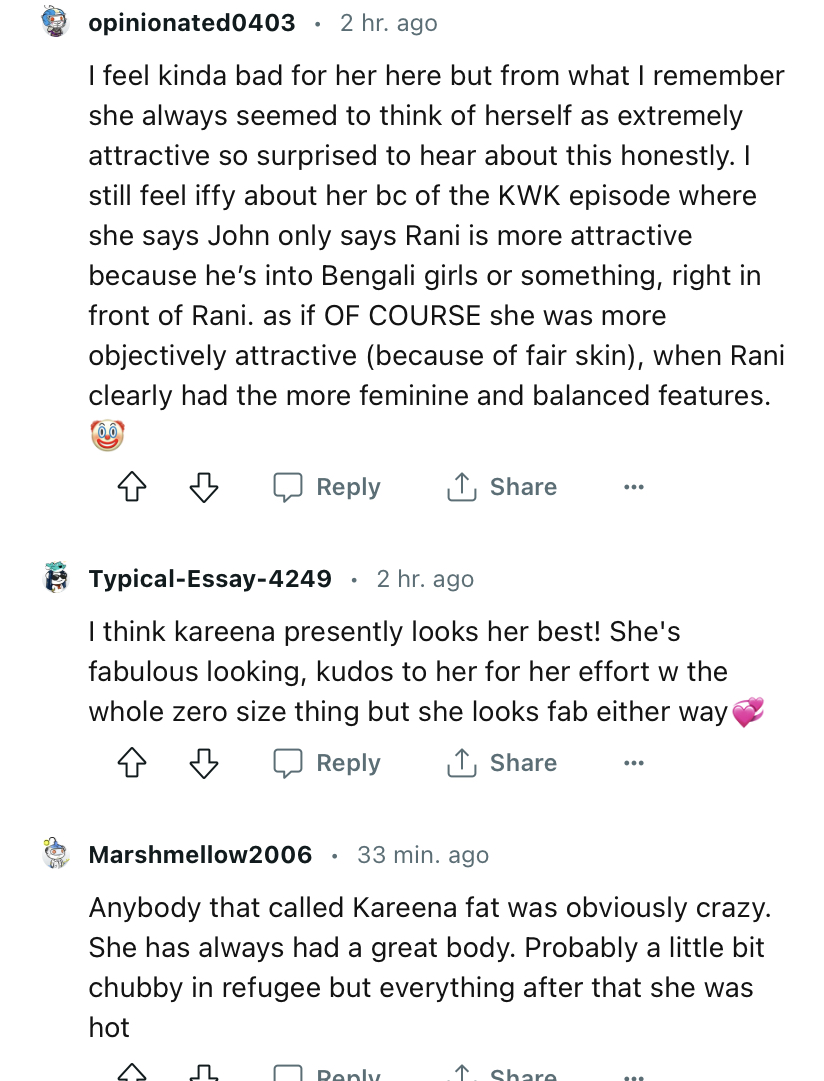
Task: Click Marshmellow2006's avatar icon
Action: point(56,854)
